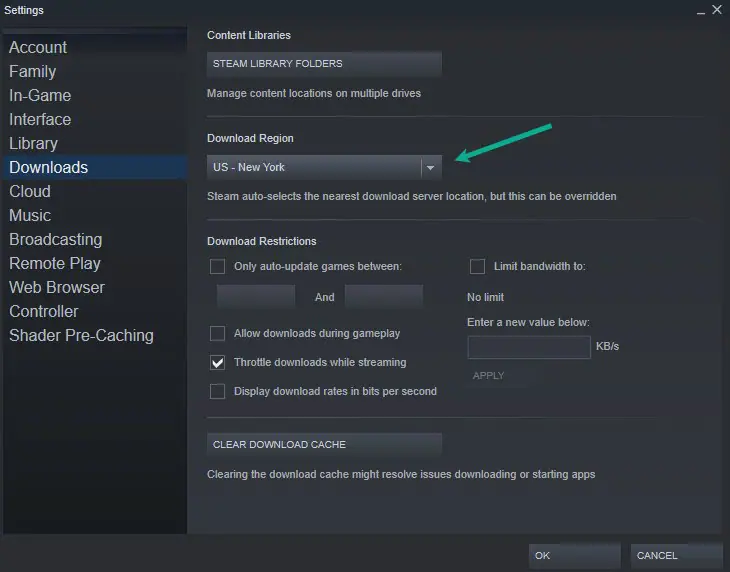
Task: Enable Only auto-update games between checkbox
Action: click(x=217, y=266)
